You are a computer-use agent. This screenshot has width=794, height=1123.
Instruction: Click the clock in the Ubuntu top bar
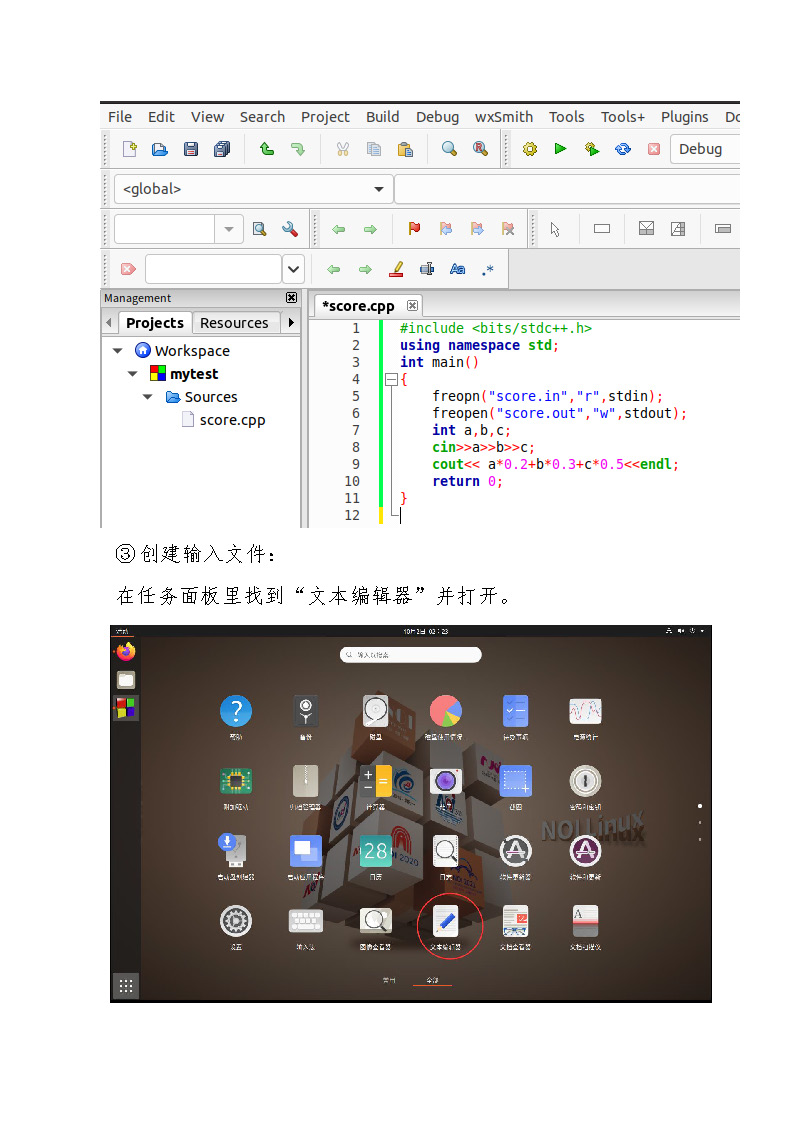pyautogui.click(x=425, y=631)
